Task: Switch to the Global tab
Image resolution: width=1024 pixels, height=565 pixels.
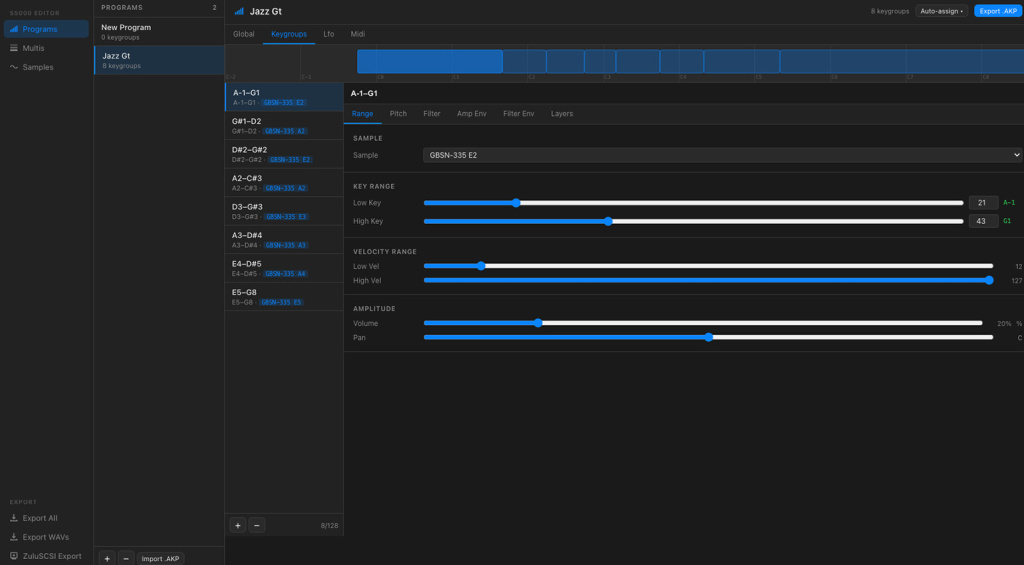Action: [x=244, y=34]
